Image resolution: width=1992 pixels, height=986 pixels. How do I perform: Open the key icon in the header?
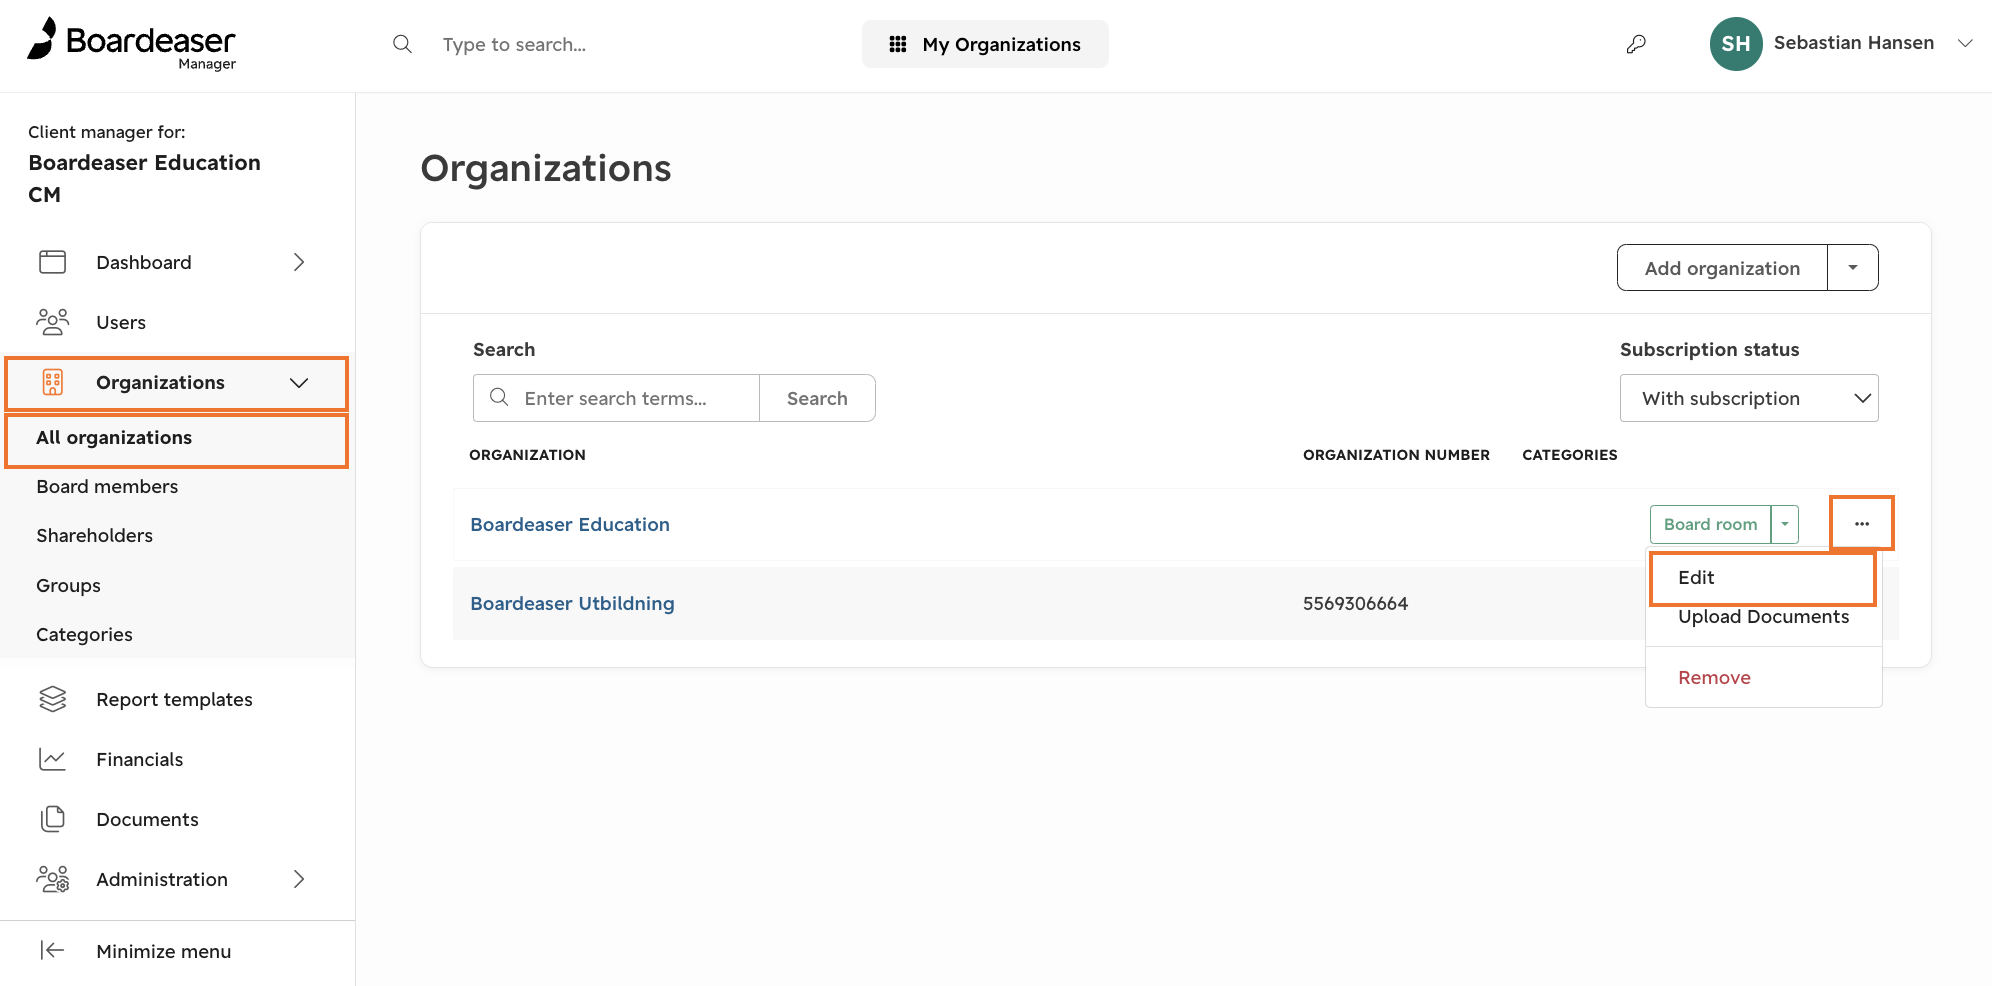(x=1636, y=44)
